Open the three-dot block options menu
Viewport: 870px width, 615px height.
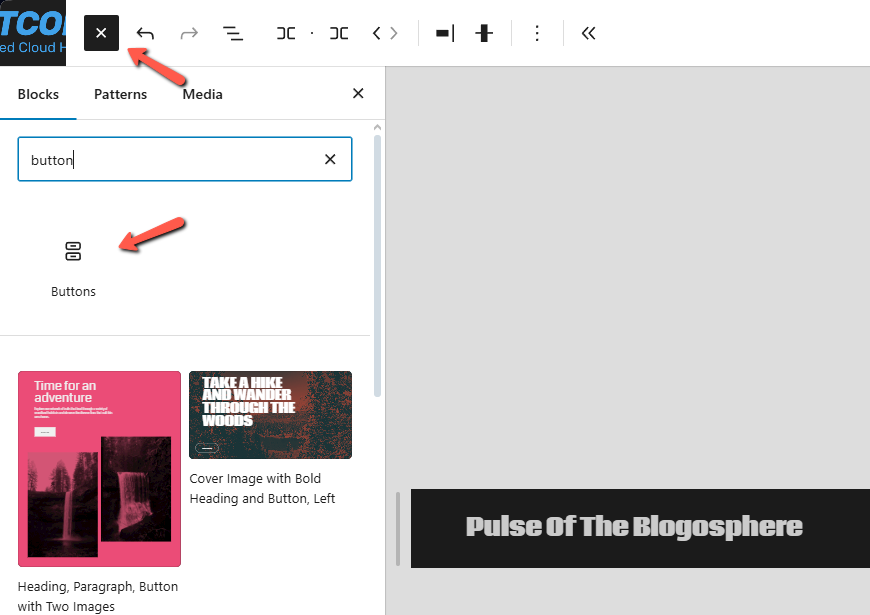tap(537, 33)
